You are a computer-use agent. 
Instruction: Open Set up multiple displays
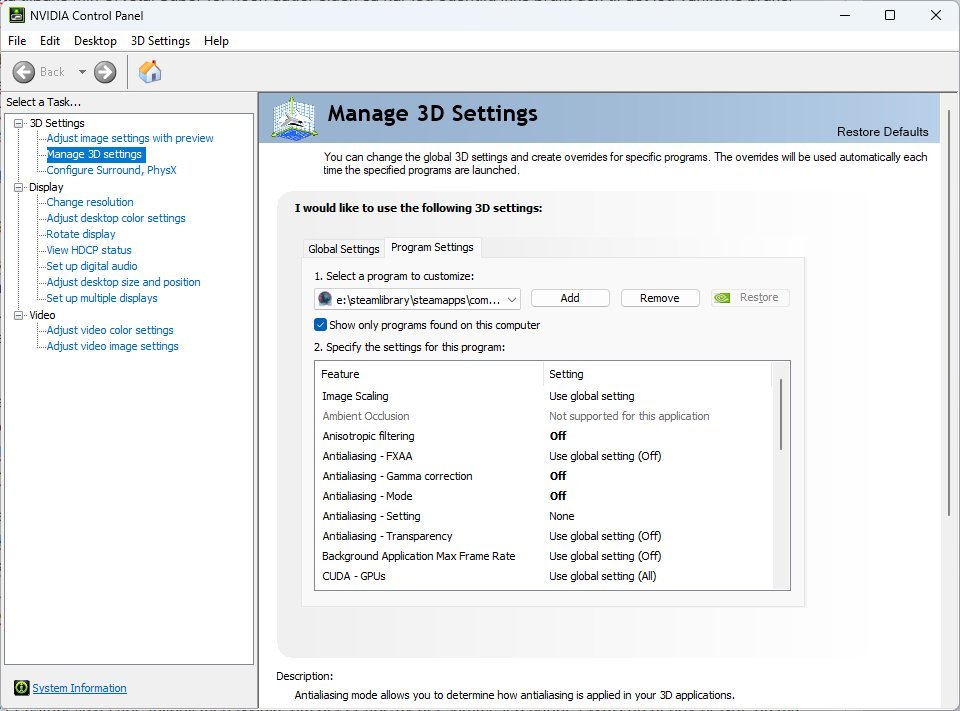coord(102,298)
